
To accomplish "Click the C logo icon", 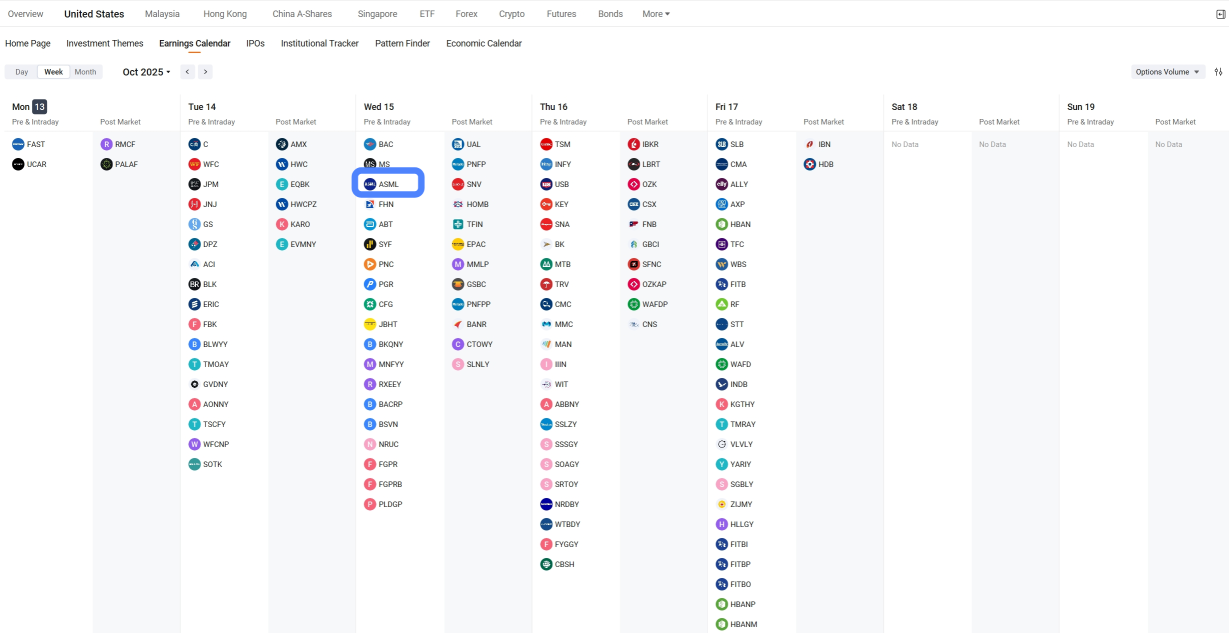I will tap(194, 144).
